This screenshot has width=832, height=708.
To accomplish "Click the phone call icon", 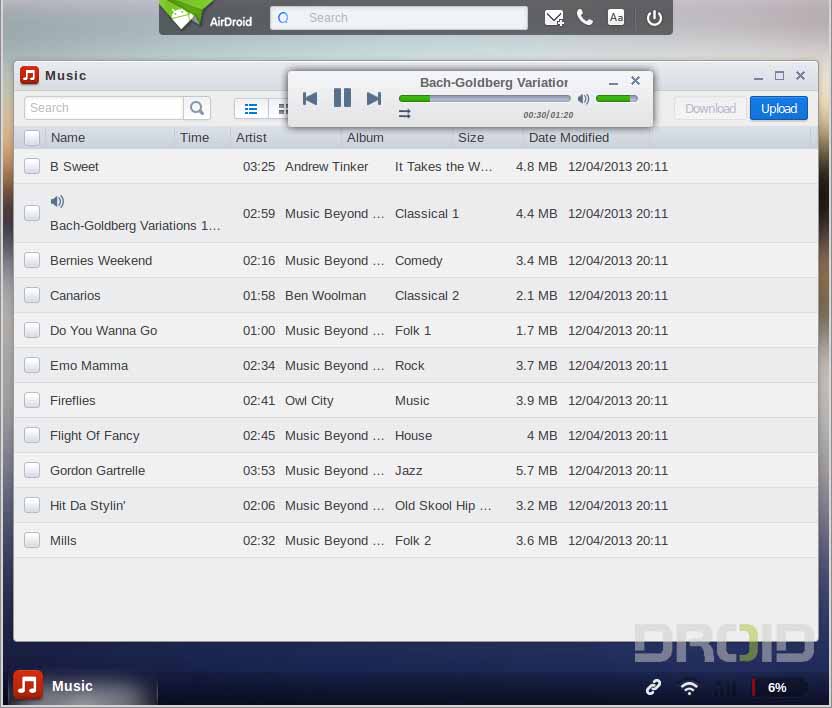I will [585, 18].
